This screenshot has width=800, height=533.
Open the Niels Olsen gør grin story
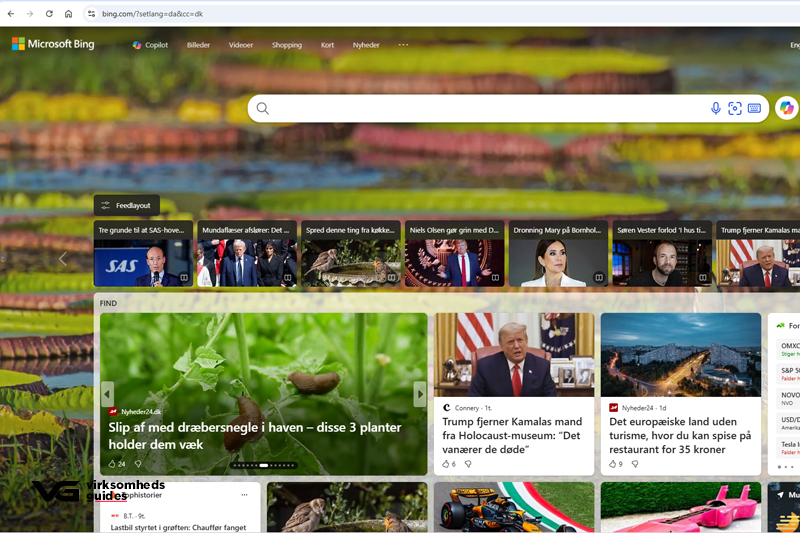click(x=455, y=253)
